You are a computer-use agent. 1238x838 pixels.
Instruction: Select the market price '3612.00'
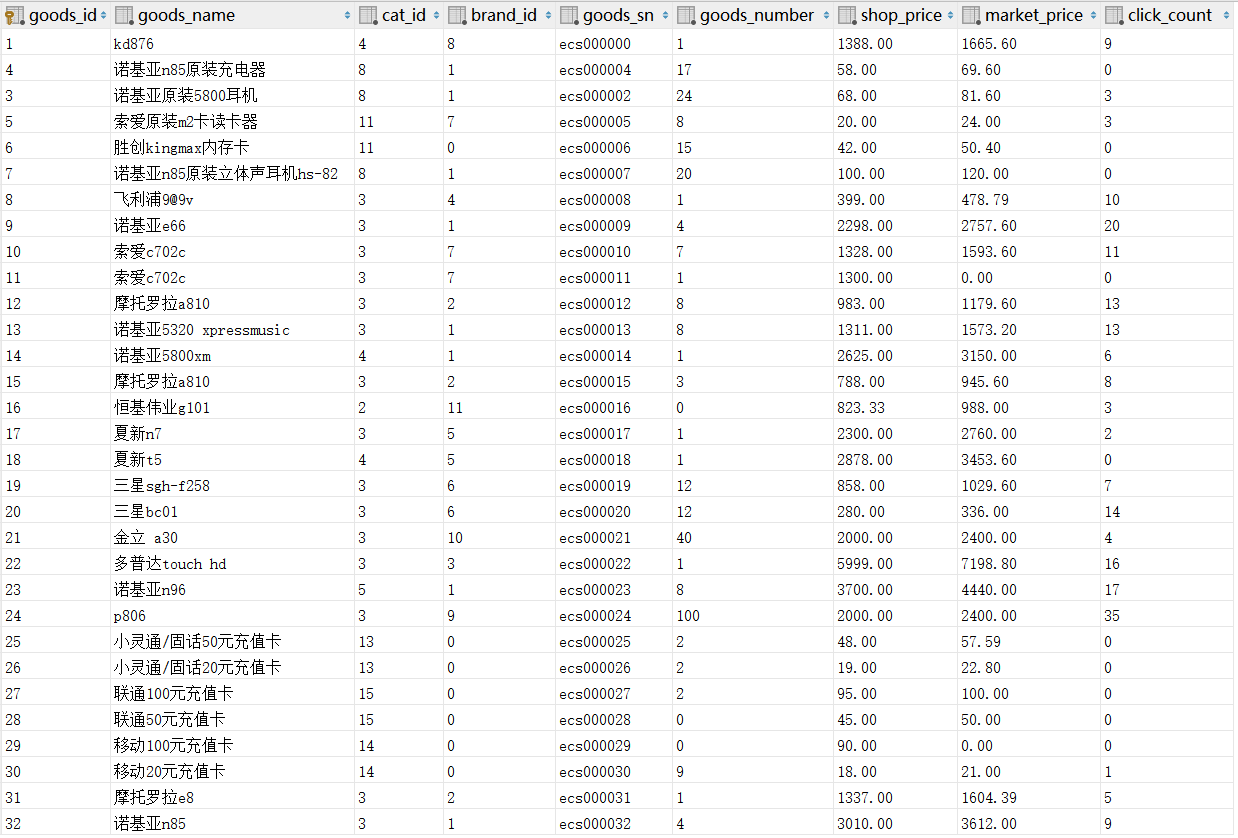989,824
